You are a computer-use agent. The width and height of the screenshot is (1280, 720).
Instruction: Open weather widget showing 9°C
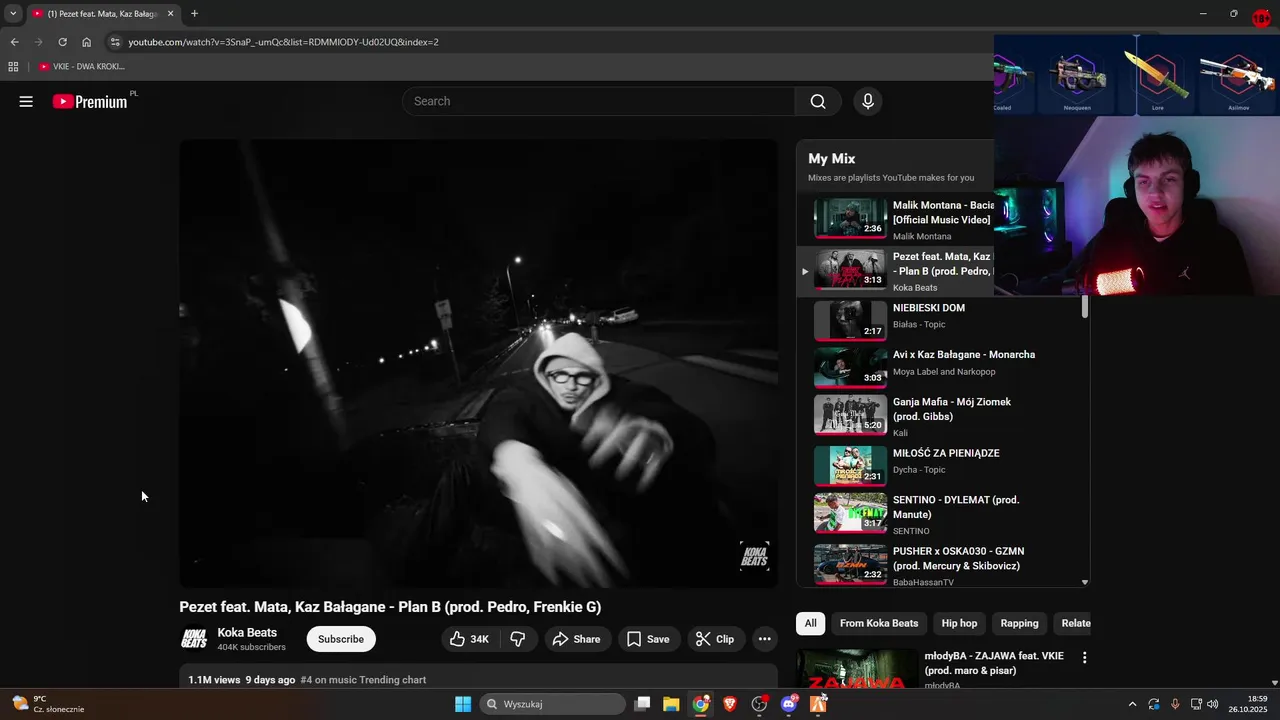click(x=48, y=704)
